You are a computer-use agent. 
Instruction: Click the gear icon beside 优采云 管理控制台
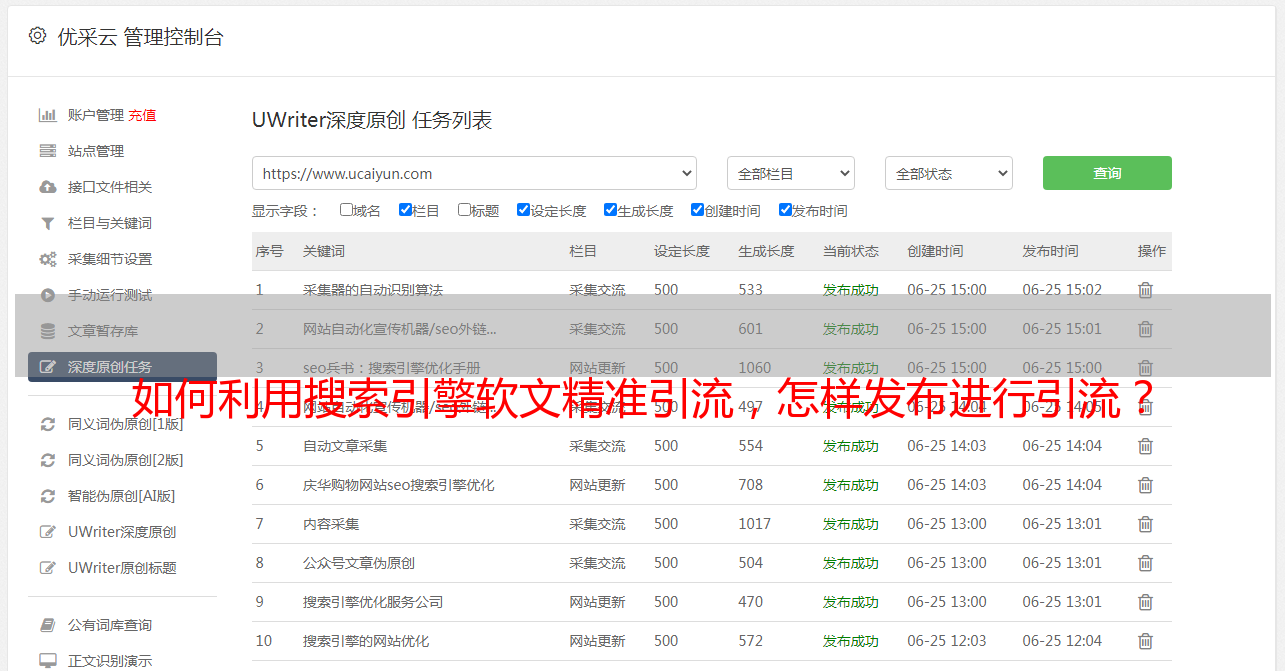(x=37, y=36)
